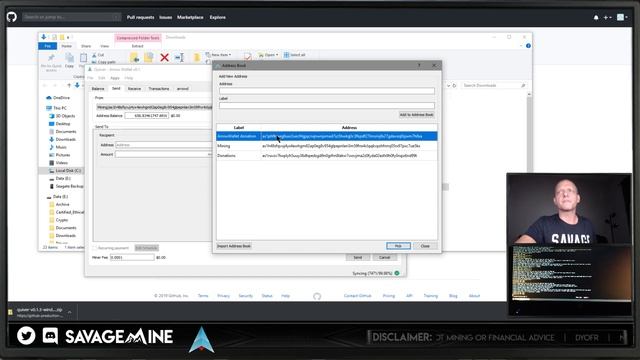Viewport: 640px width, 360px height.
Task: Switch to the wallet Balance tab
Action: pyautogui.click(x=98, y=89)
